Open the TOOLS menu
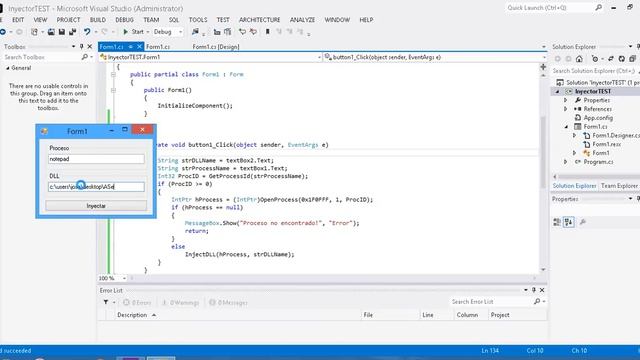The image size is (640, 360). point(198,20)
